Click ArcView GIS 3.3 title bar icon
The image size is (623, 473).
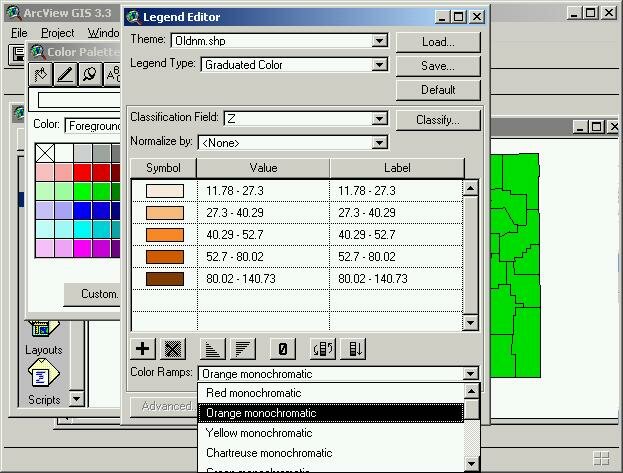[x=13, y=13]
